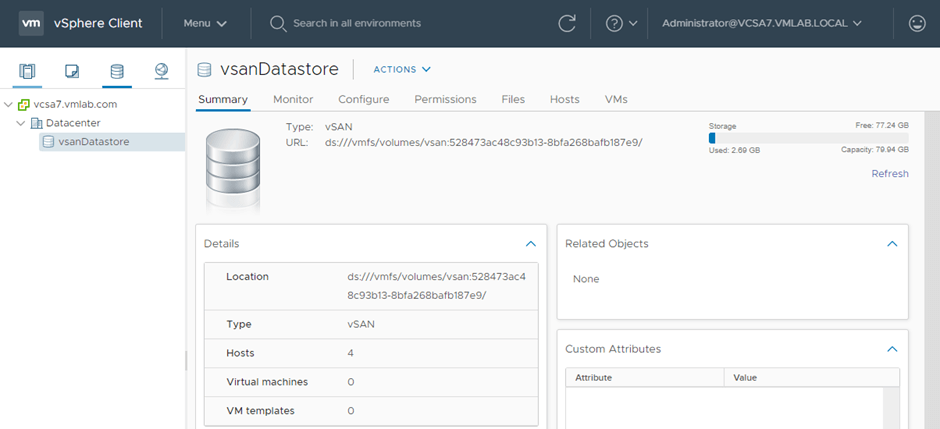
Task: Click the 'Used: 2.69 GB' text
Action: coord(734,150)
